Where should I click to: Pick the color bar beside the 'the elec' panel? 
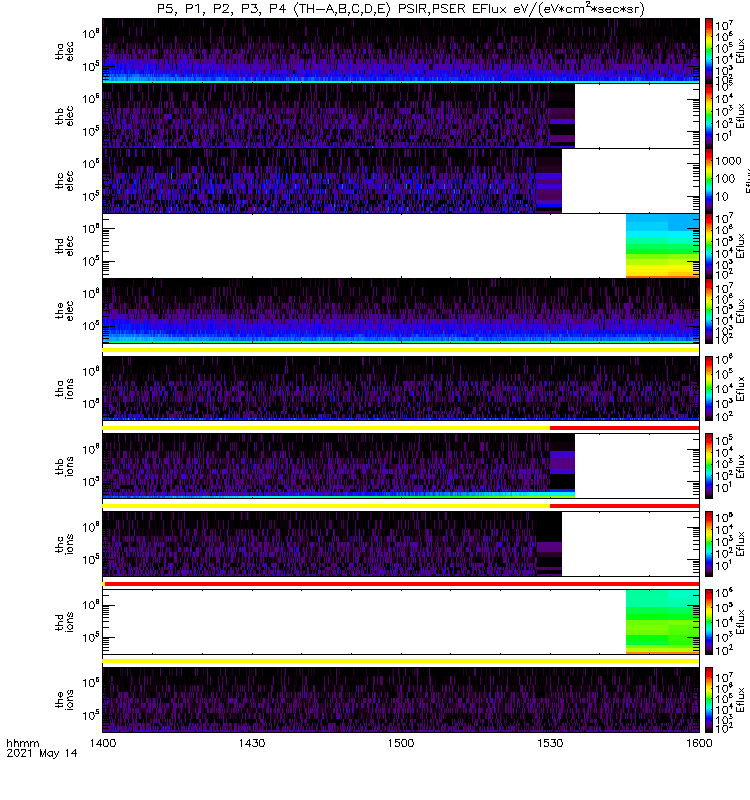pos(709,310)
